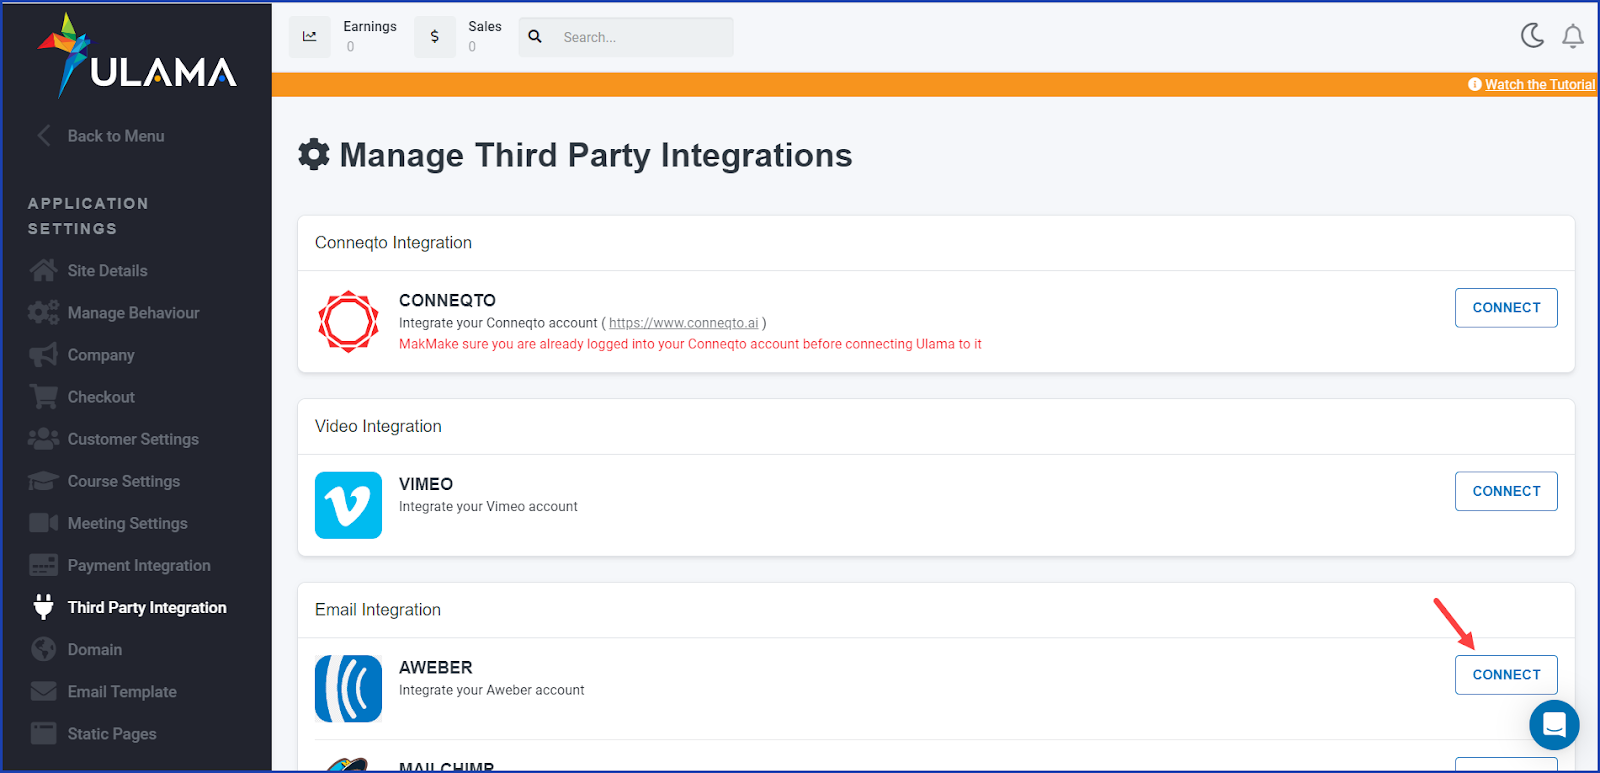The width and height of the screenshot is (1600, 773).
Task: Open Manage Behaviour settings
Action: [133, 313]
